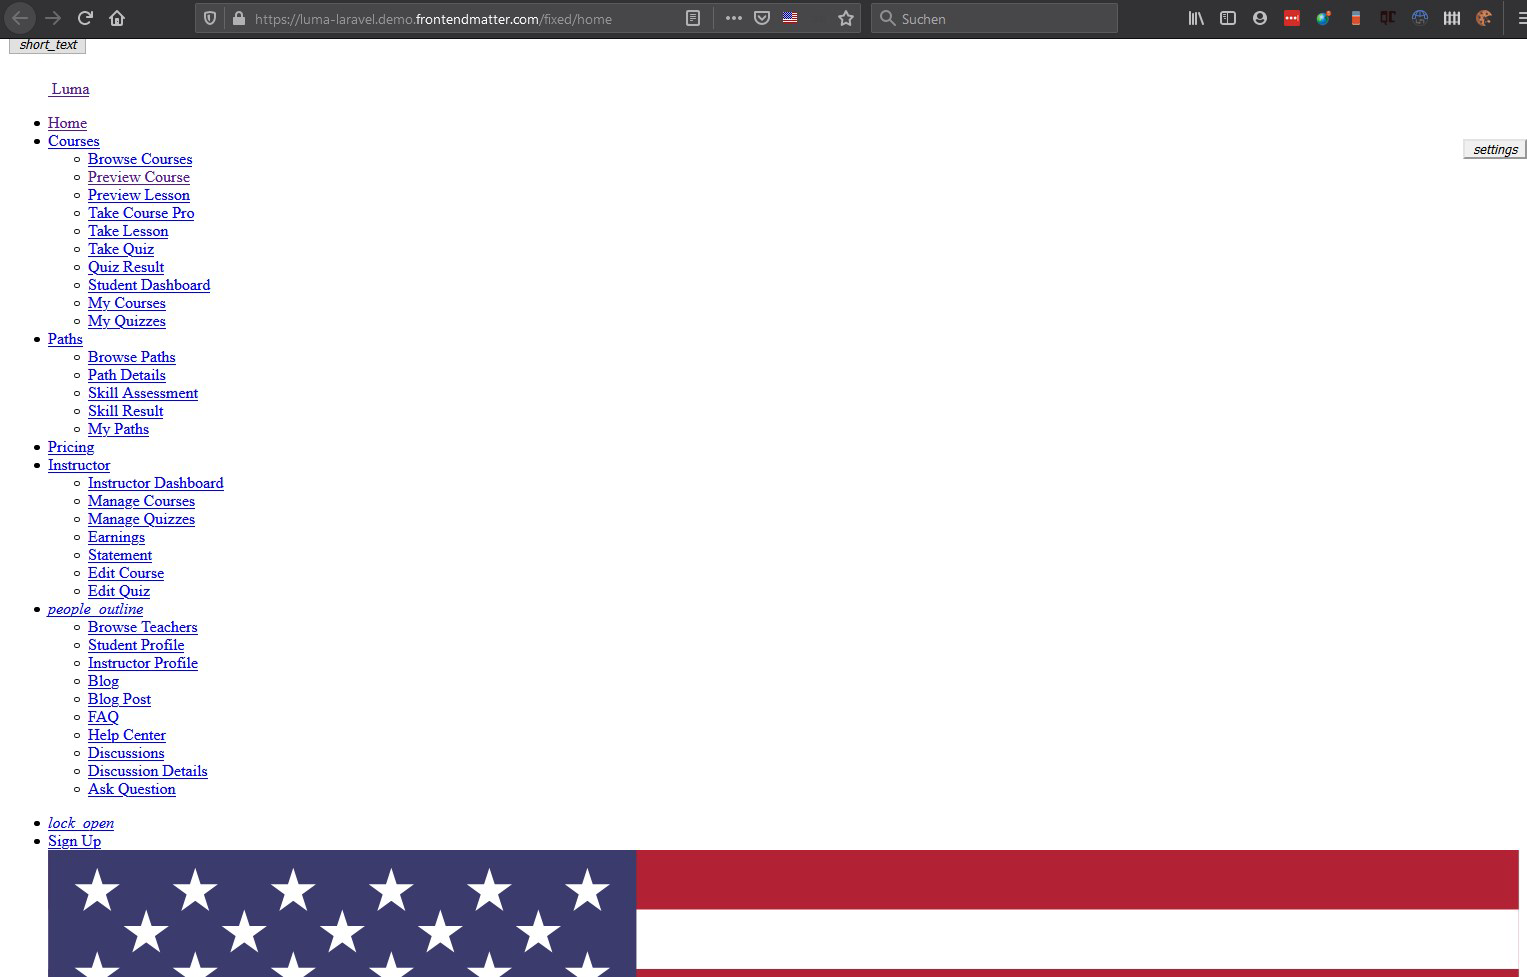
Task: Save page to Pocket
Action: 762,18
